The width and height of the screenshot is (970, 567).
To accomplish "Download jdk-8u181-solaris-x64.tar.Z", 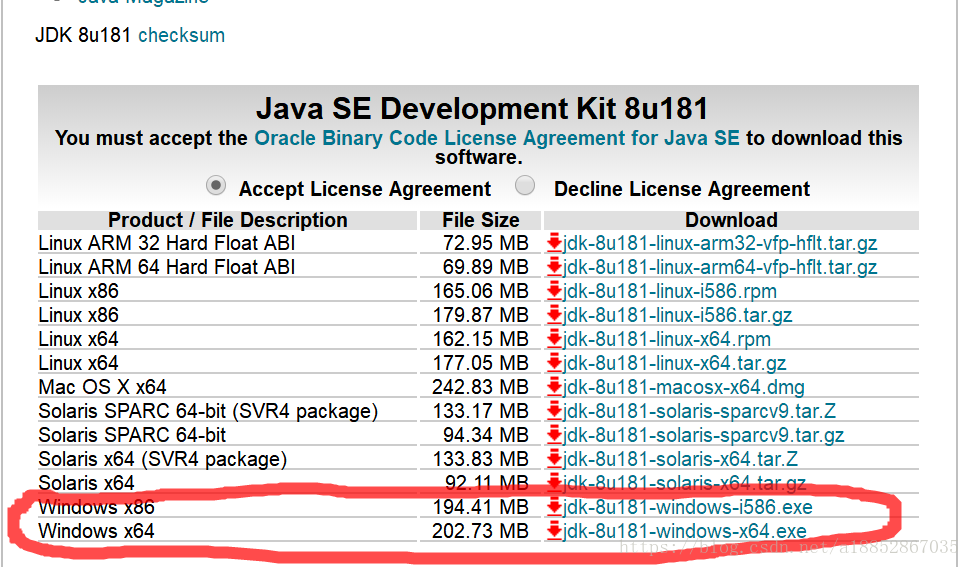I will (680, 459).
